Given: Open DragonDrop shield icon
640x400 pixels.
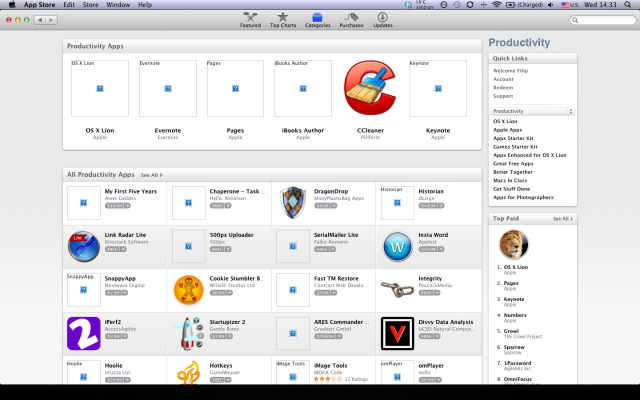Looking at the screenshot, I should coord(293,203).
